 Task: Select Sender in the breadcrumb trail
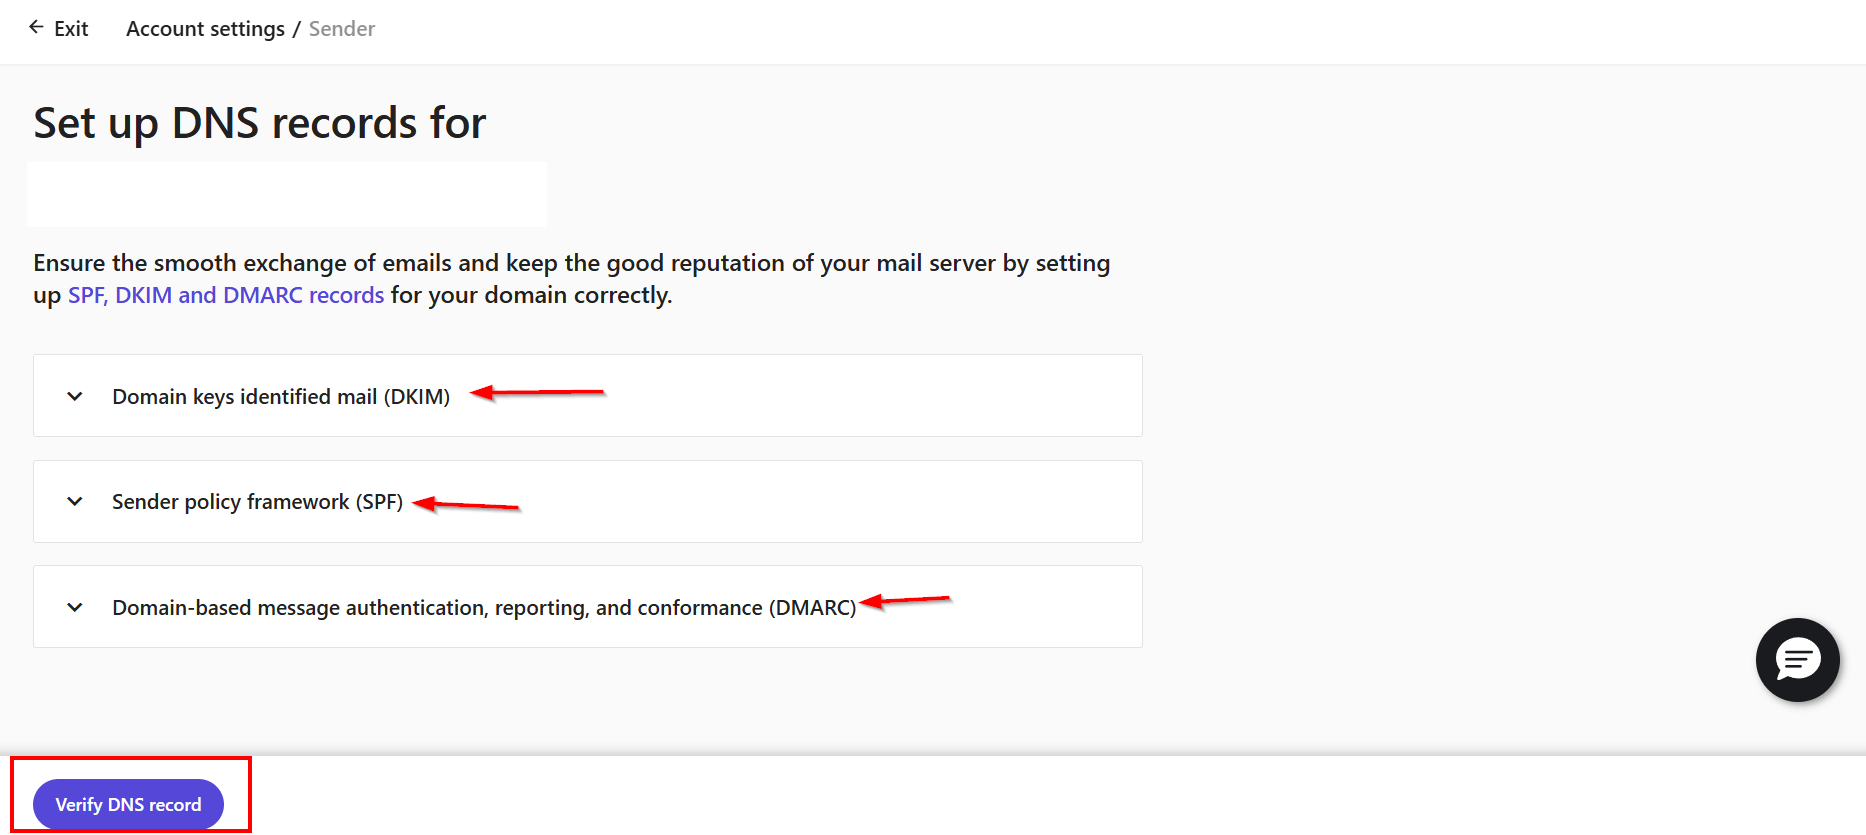pyautogui.click(x=341, y=28)
